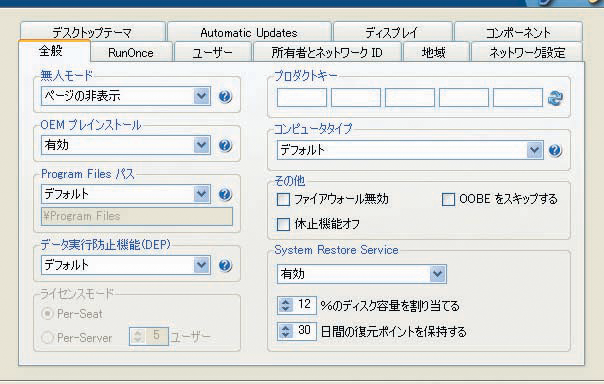Click the third product key field
The image size is (604, 384).
(x=410, y=97)
